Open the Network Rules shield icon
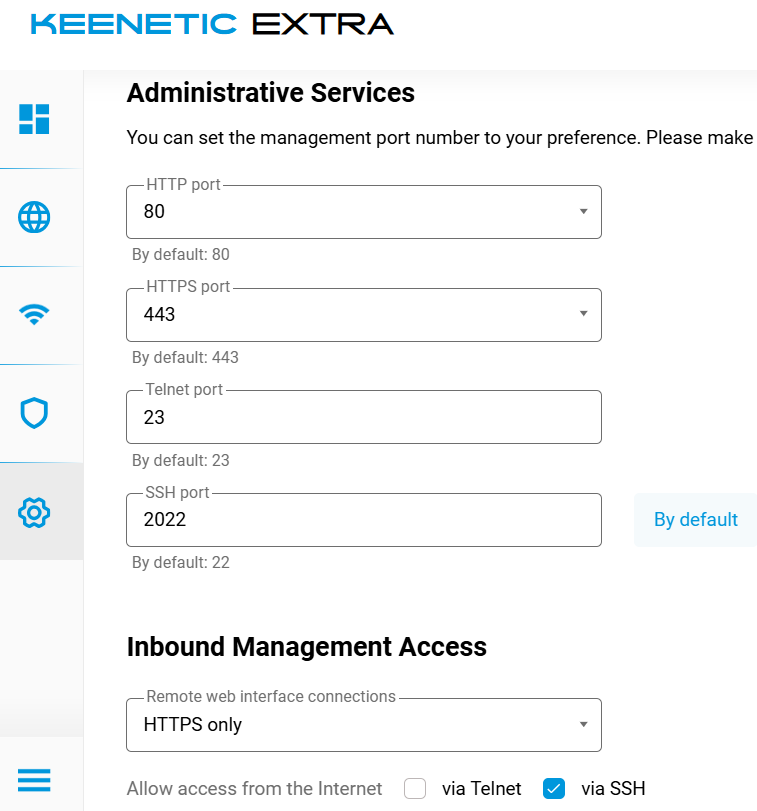Image resolution: width=757 pixels, height=811 pixels. click(34, 413)
